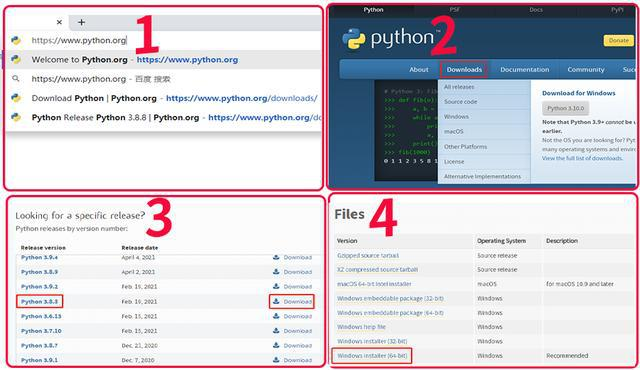
Task: Click the 'Operating System' column header
Action: (x=501, y=241)
